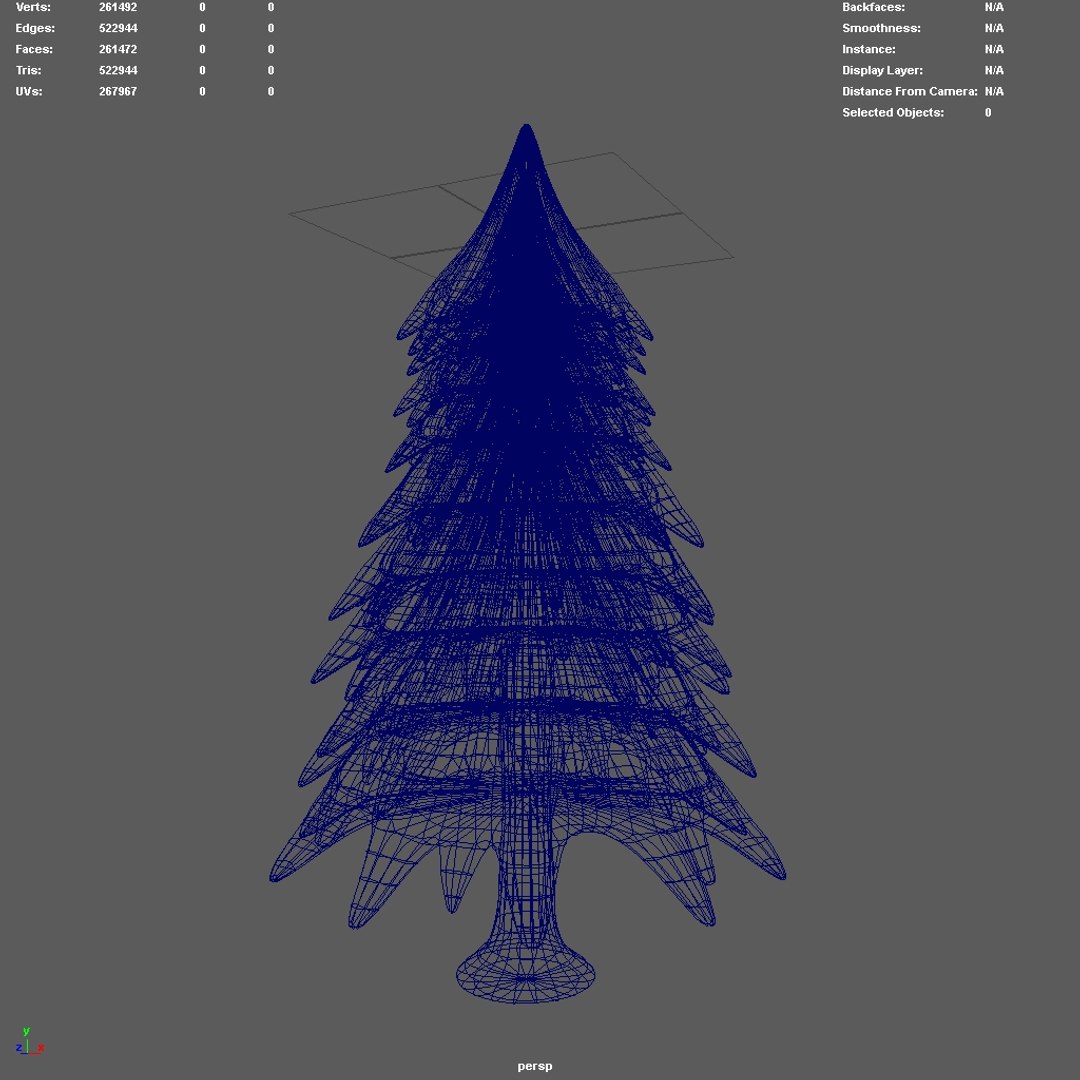Image resolution: width=1080 pixels, height=1080 pixels.
Task: Click the Selected Objects: label
Action: click(893, 112)
